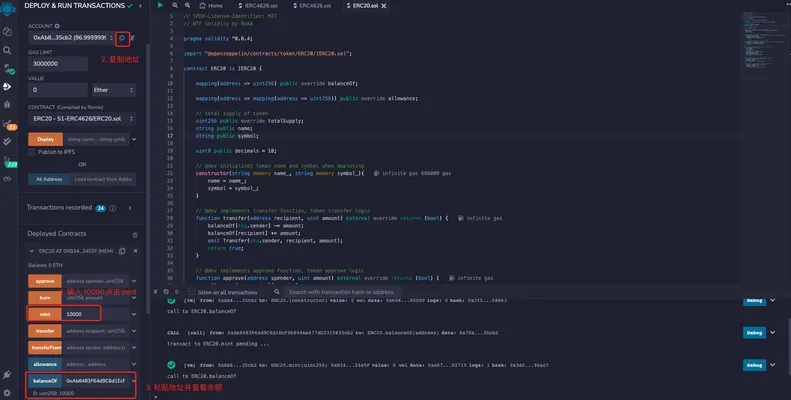Screen dimensions: 791x400
Task: Switch to the ERC4626.sol tab
Action: 312,6
